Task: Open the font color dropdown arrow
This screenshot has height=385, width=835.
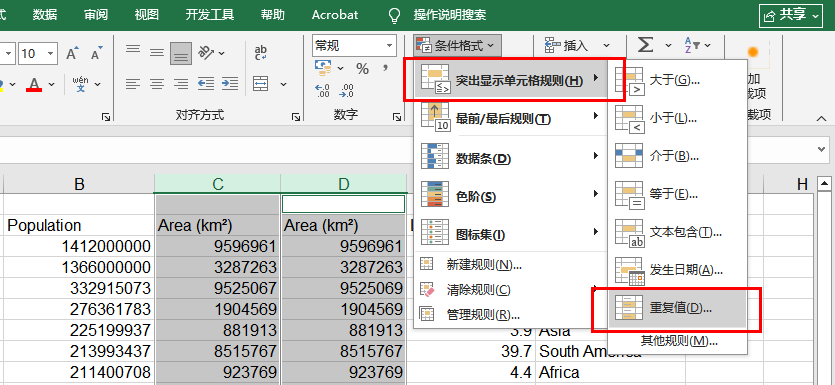Action: (x=52, y=84)
